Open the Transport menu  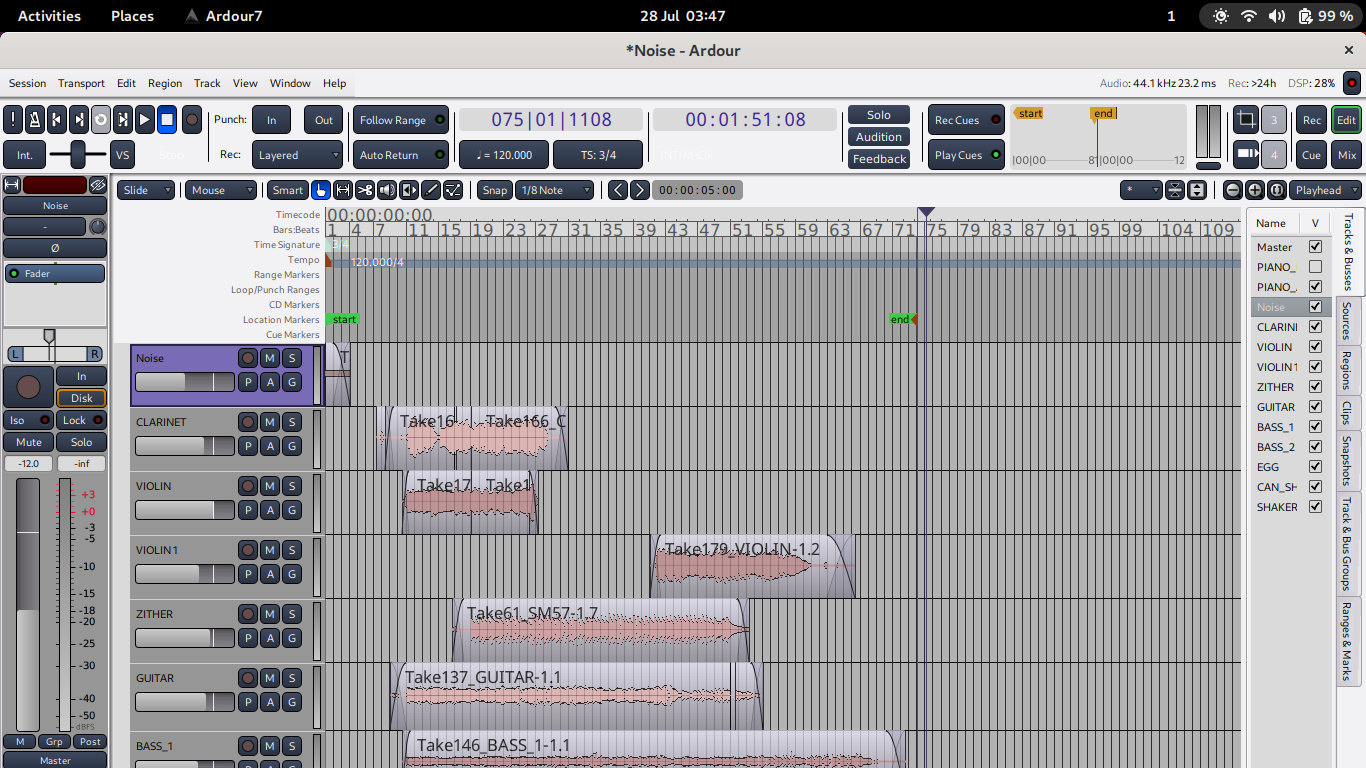[81, 83]
